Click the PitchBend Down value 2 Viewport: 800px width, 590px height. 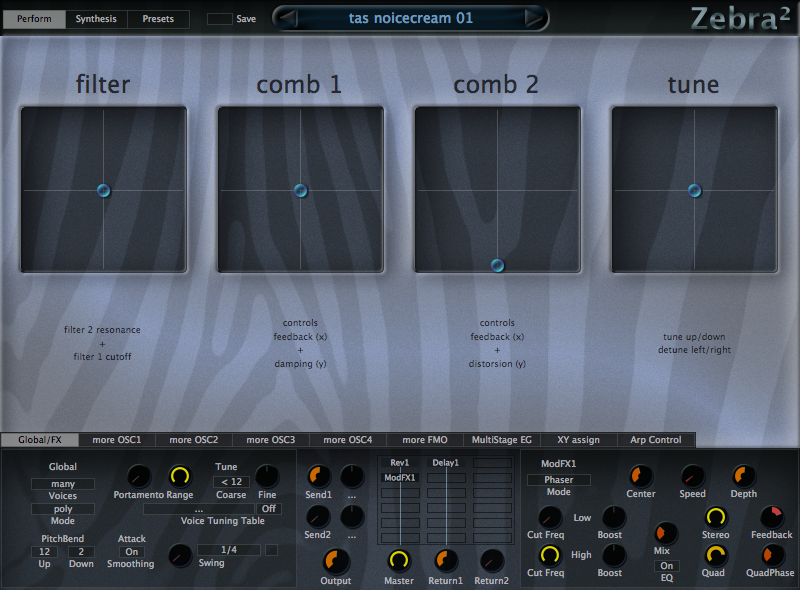pos(81,552)
